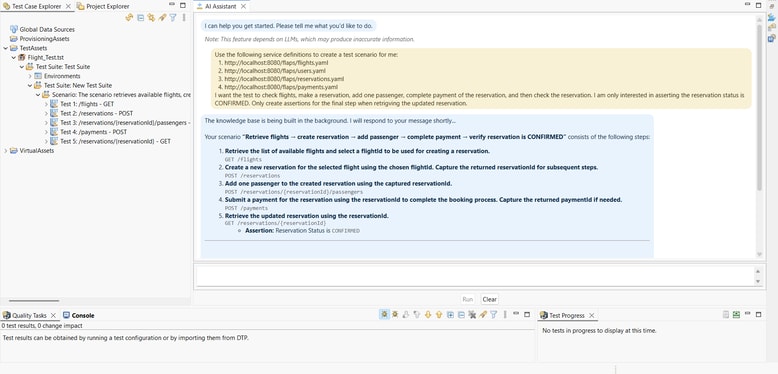The width and height of the screenshot is (778, 374).
Task: Maximize the Test Progress panel
Action: 758,314
